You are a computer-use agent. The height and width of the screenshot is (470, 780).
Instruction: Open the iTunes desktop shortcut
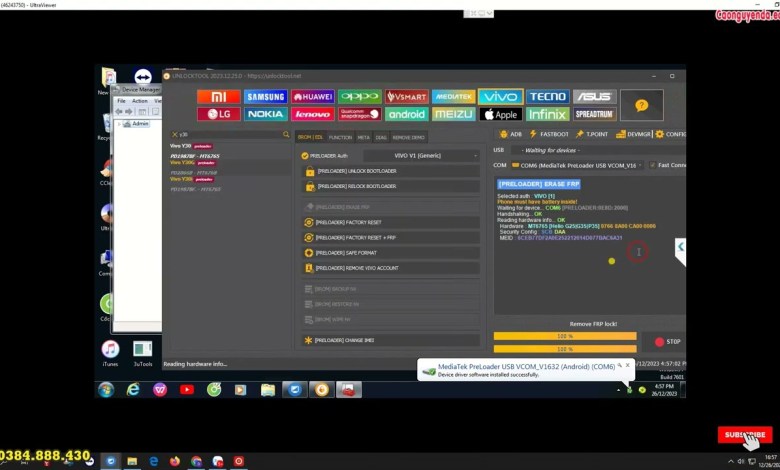(110, 353)
